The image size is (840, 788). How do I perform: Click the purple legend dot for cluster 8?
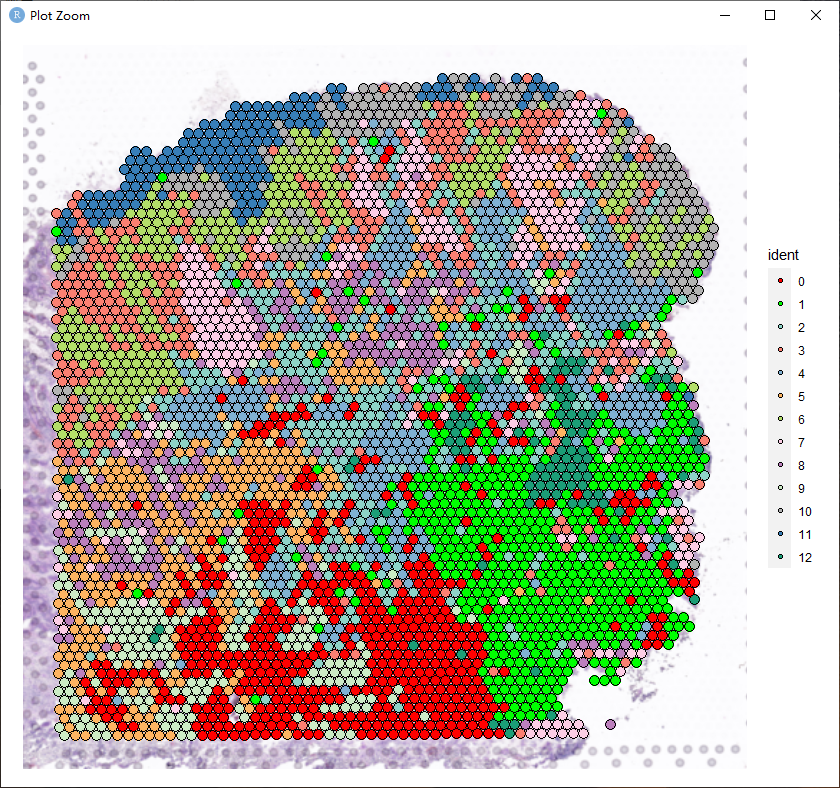coord(781,465)
